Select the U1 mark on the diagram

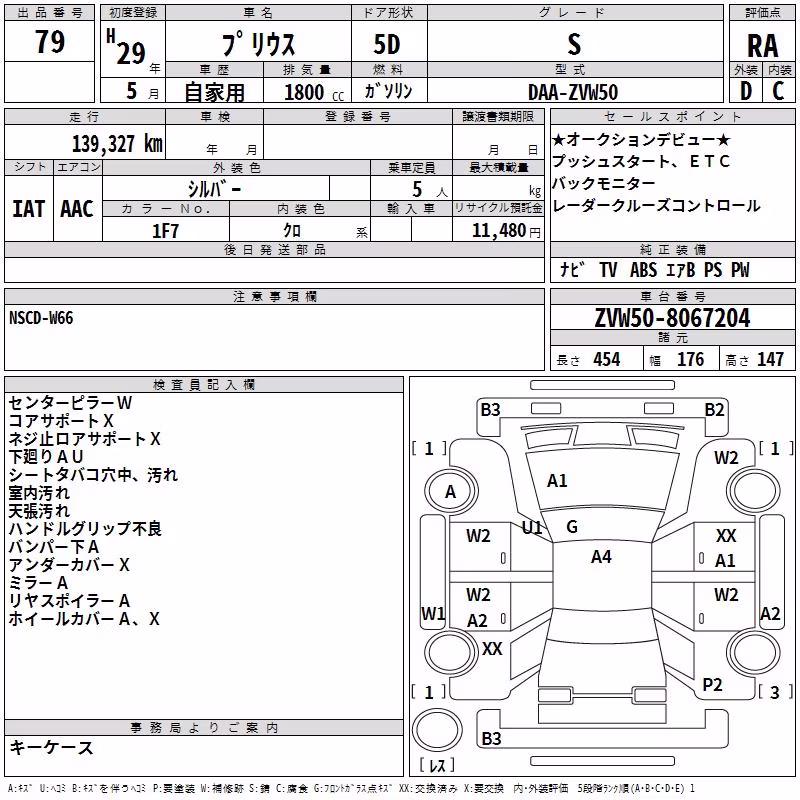click(x=532, y=527)
